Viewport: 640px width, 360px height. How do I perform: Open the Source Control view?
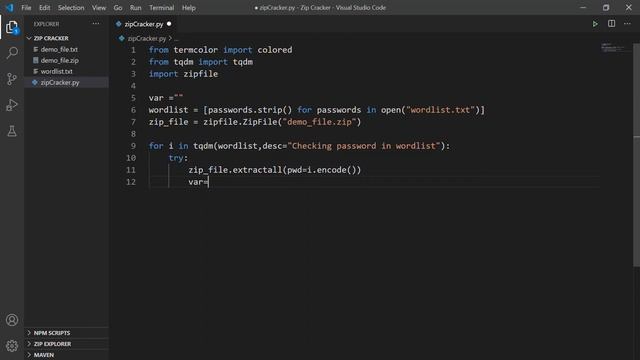12,79
